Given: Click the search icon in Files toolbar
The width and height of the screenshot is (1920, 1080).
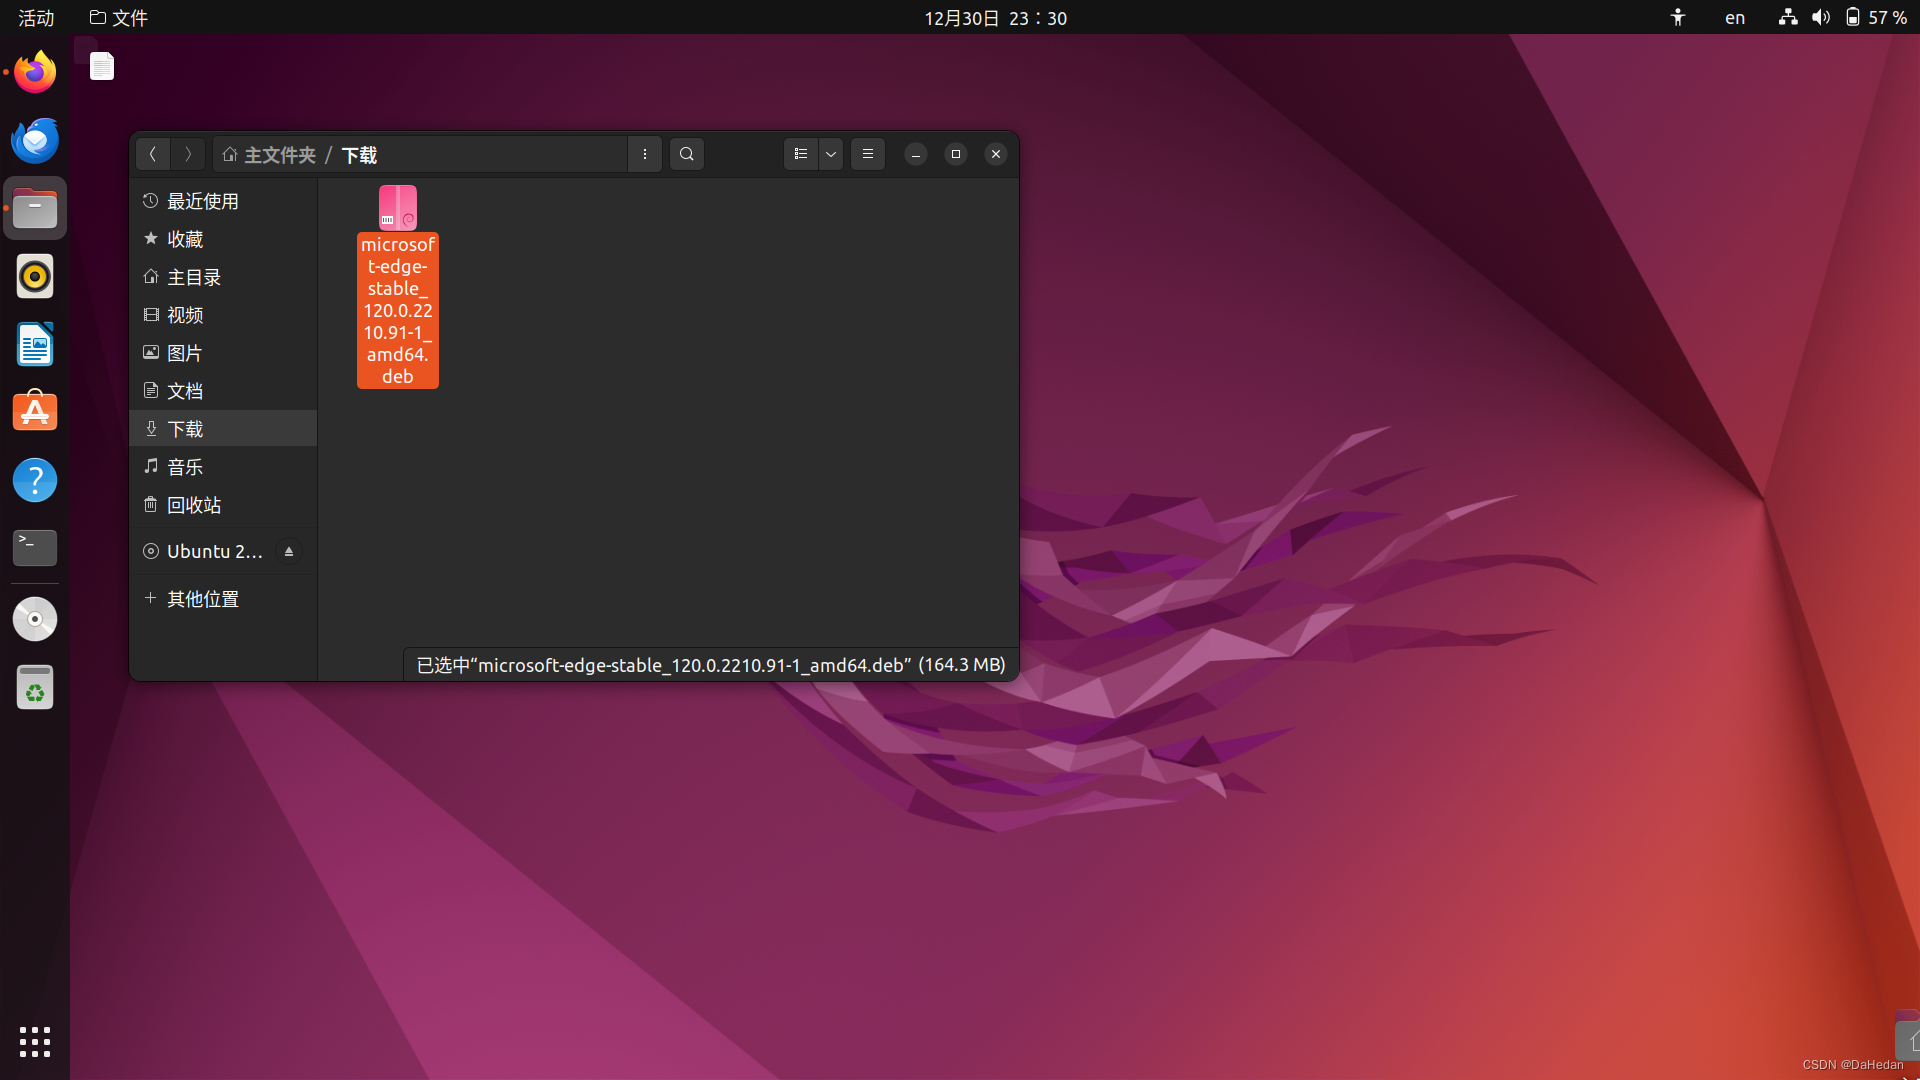Looking at the screenshot, I should pyautogui.click(x=686, y=154).
